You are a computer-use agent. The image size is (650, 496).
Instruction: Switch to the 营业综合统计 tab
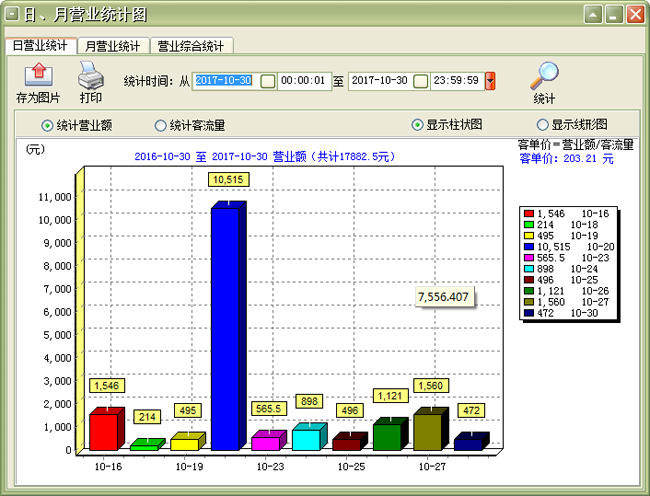(191, 46)
